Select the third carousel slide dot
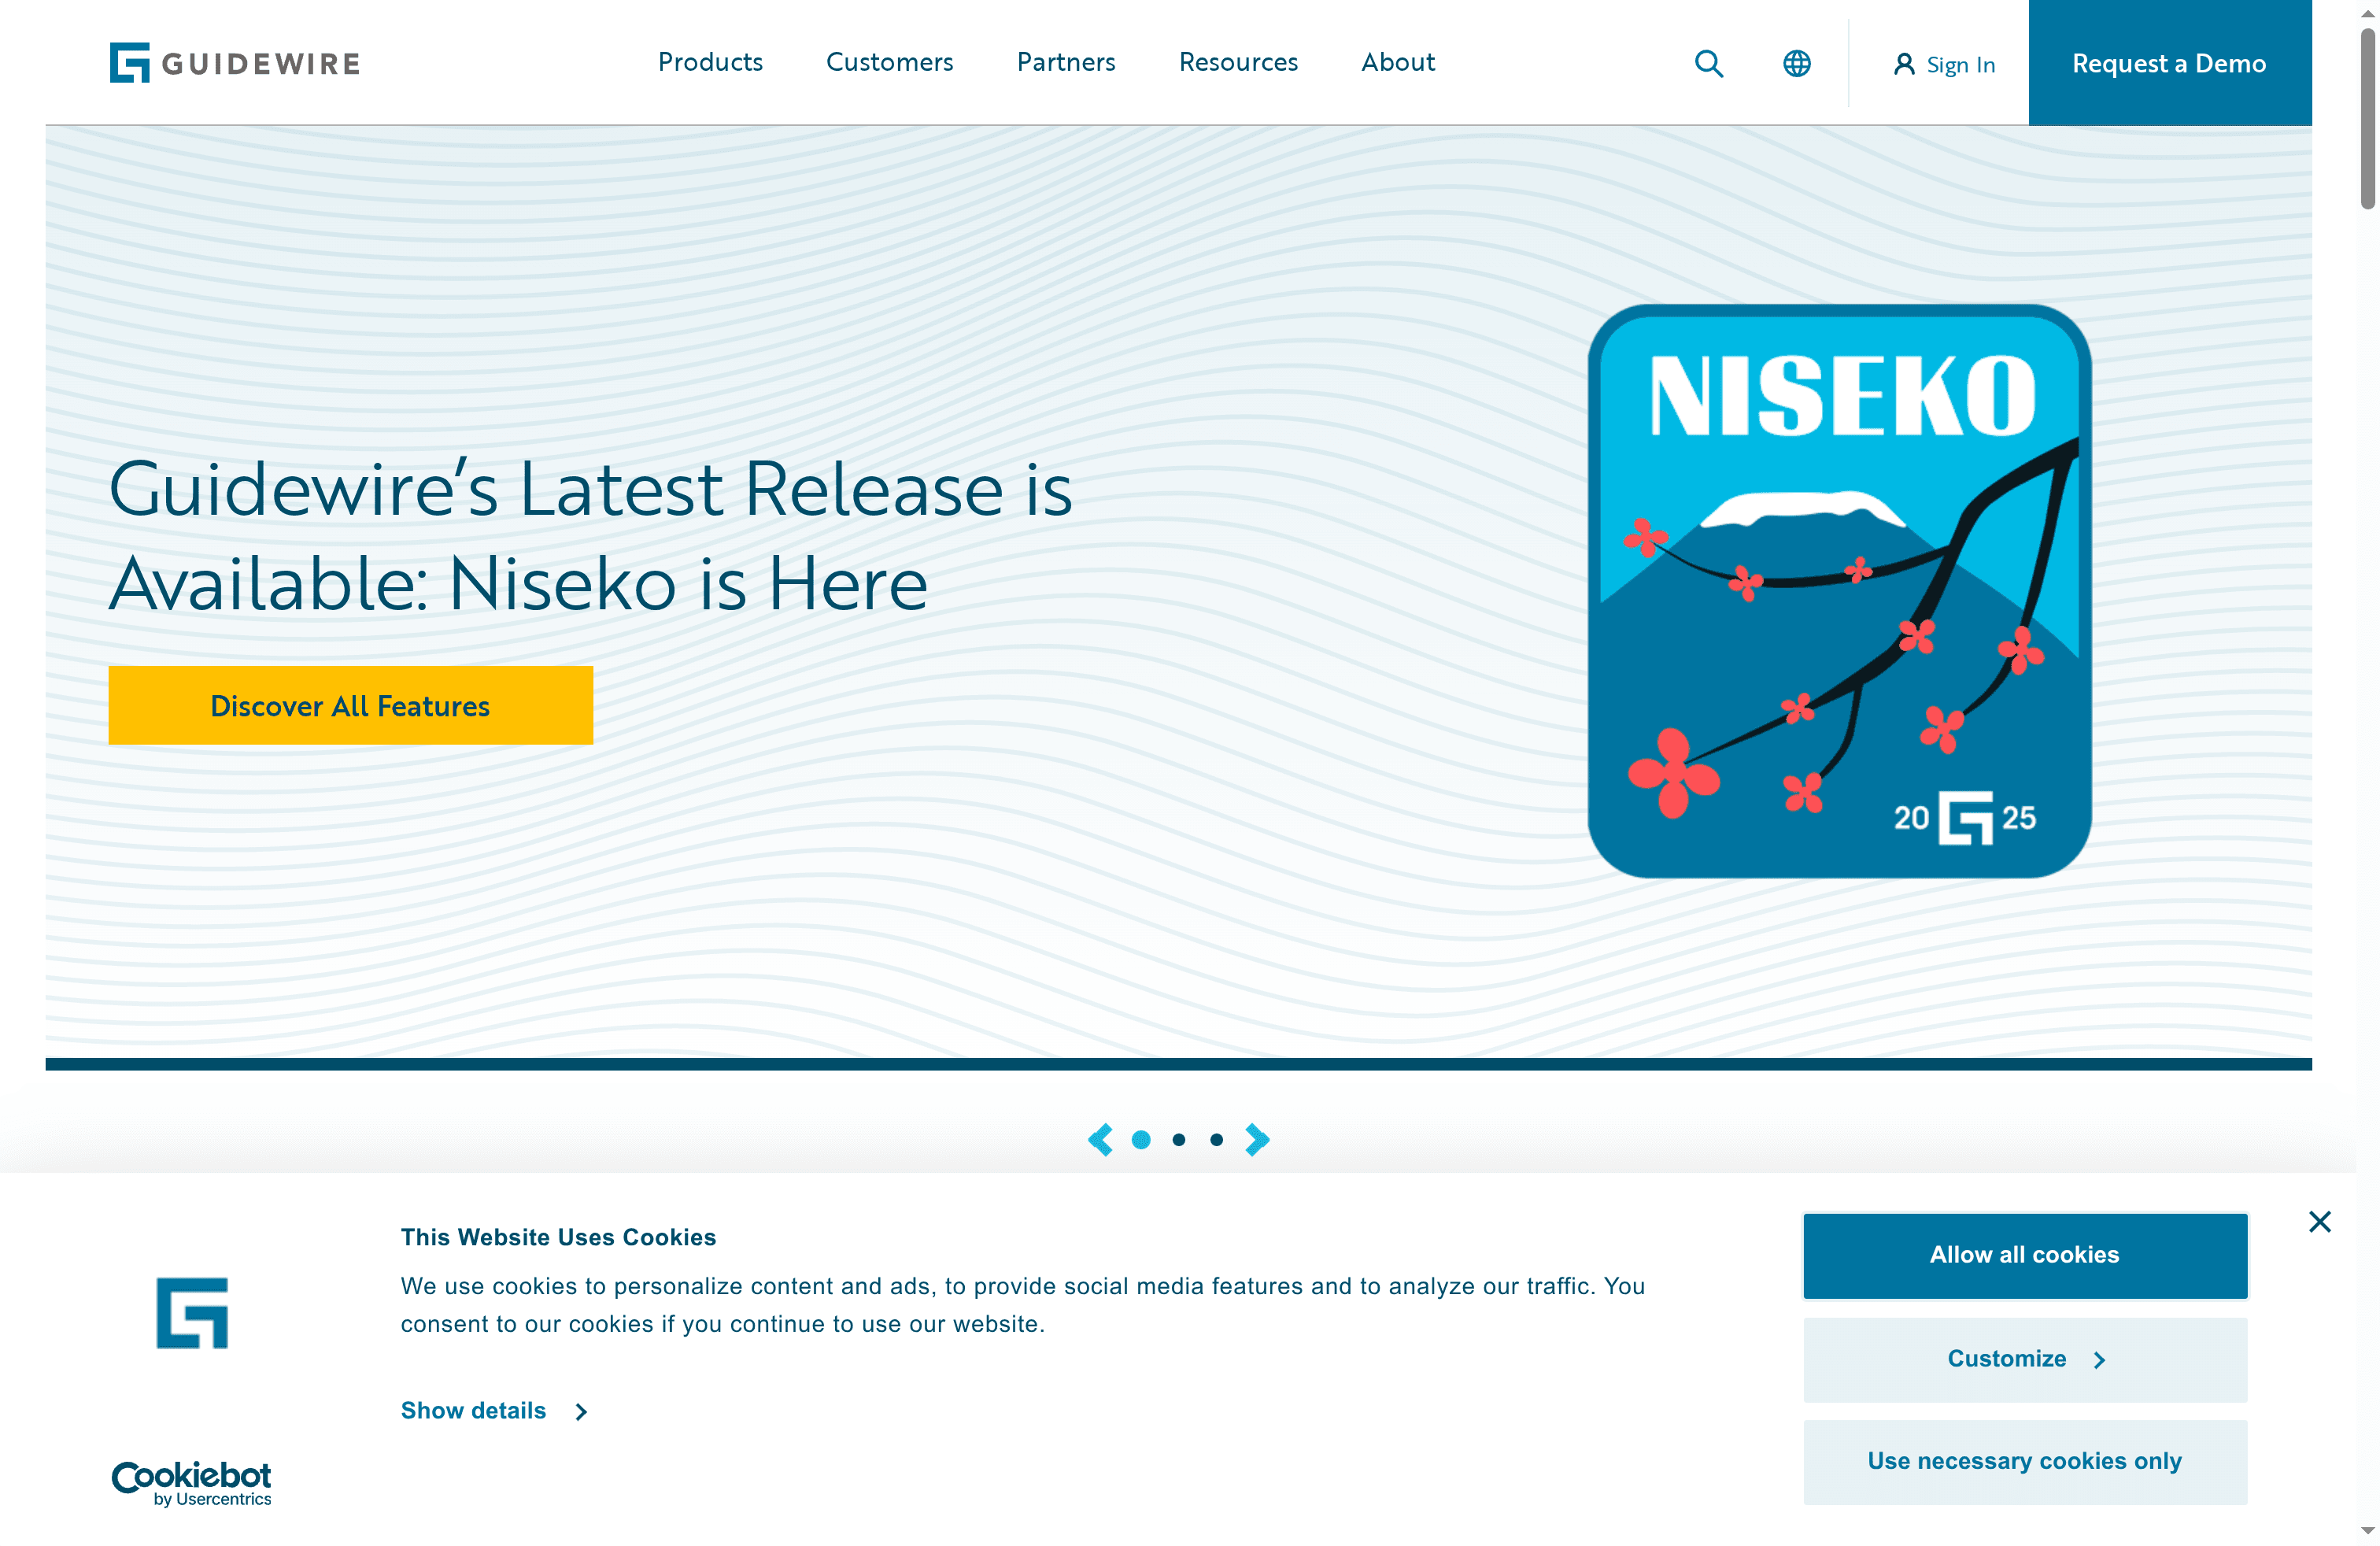This screenshot has height=1546, width=2380. coord(1216,1139)
